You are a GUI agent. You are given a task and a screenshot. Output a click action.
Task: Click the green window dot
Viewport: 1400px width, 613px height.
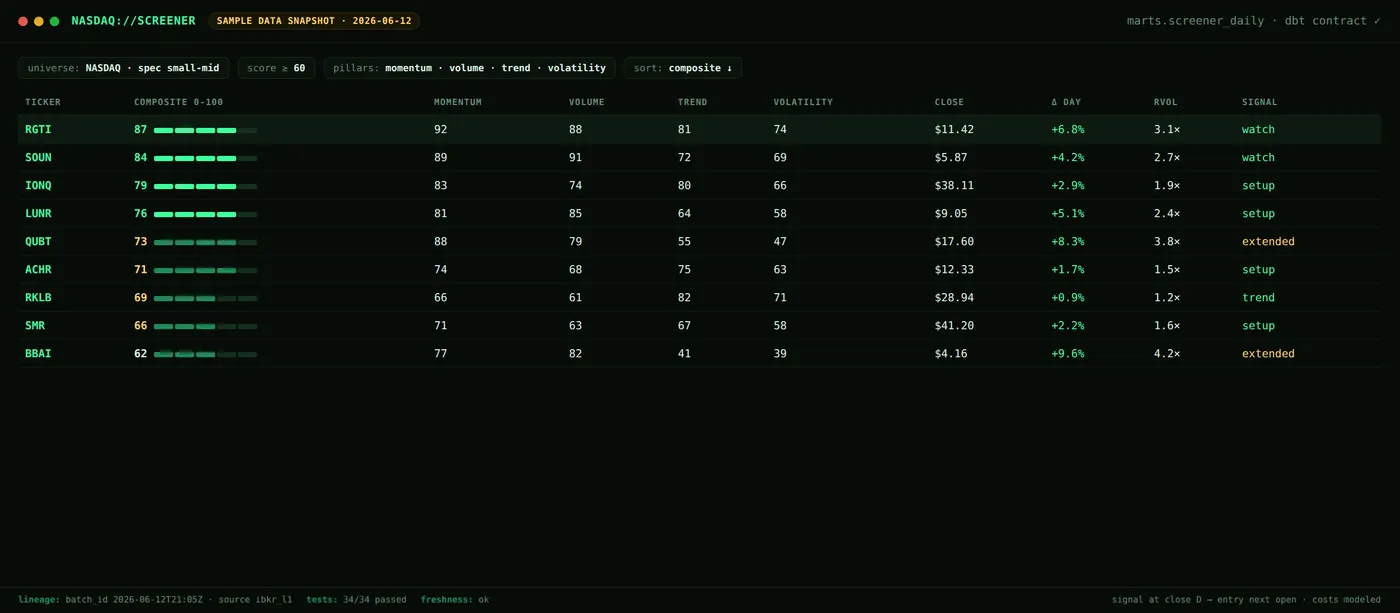click(x=55, y=21)
